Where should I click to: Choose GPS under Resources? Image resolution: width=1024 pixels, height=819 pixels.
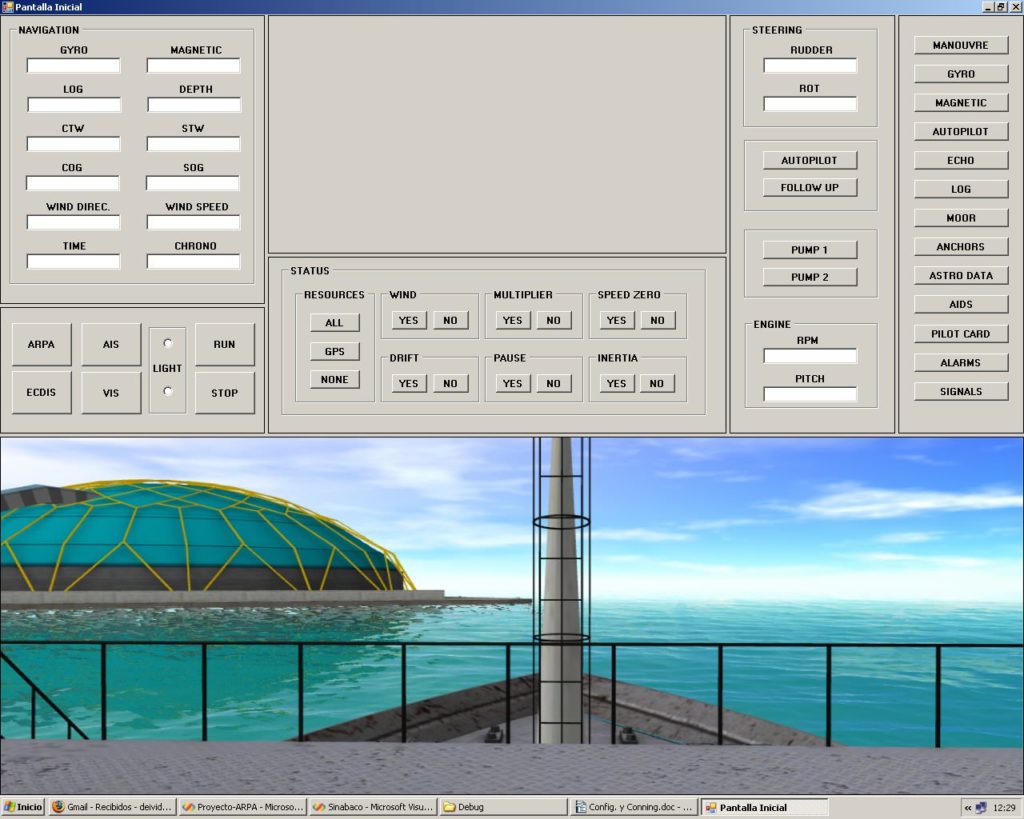(334, 351)
